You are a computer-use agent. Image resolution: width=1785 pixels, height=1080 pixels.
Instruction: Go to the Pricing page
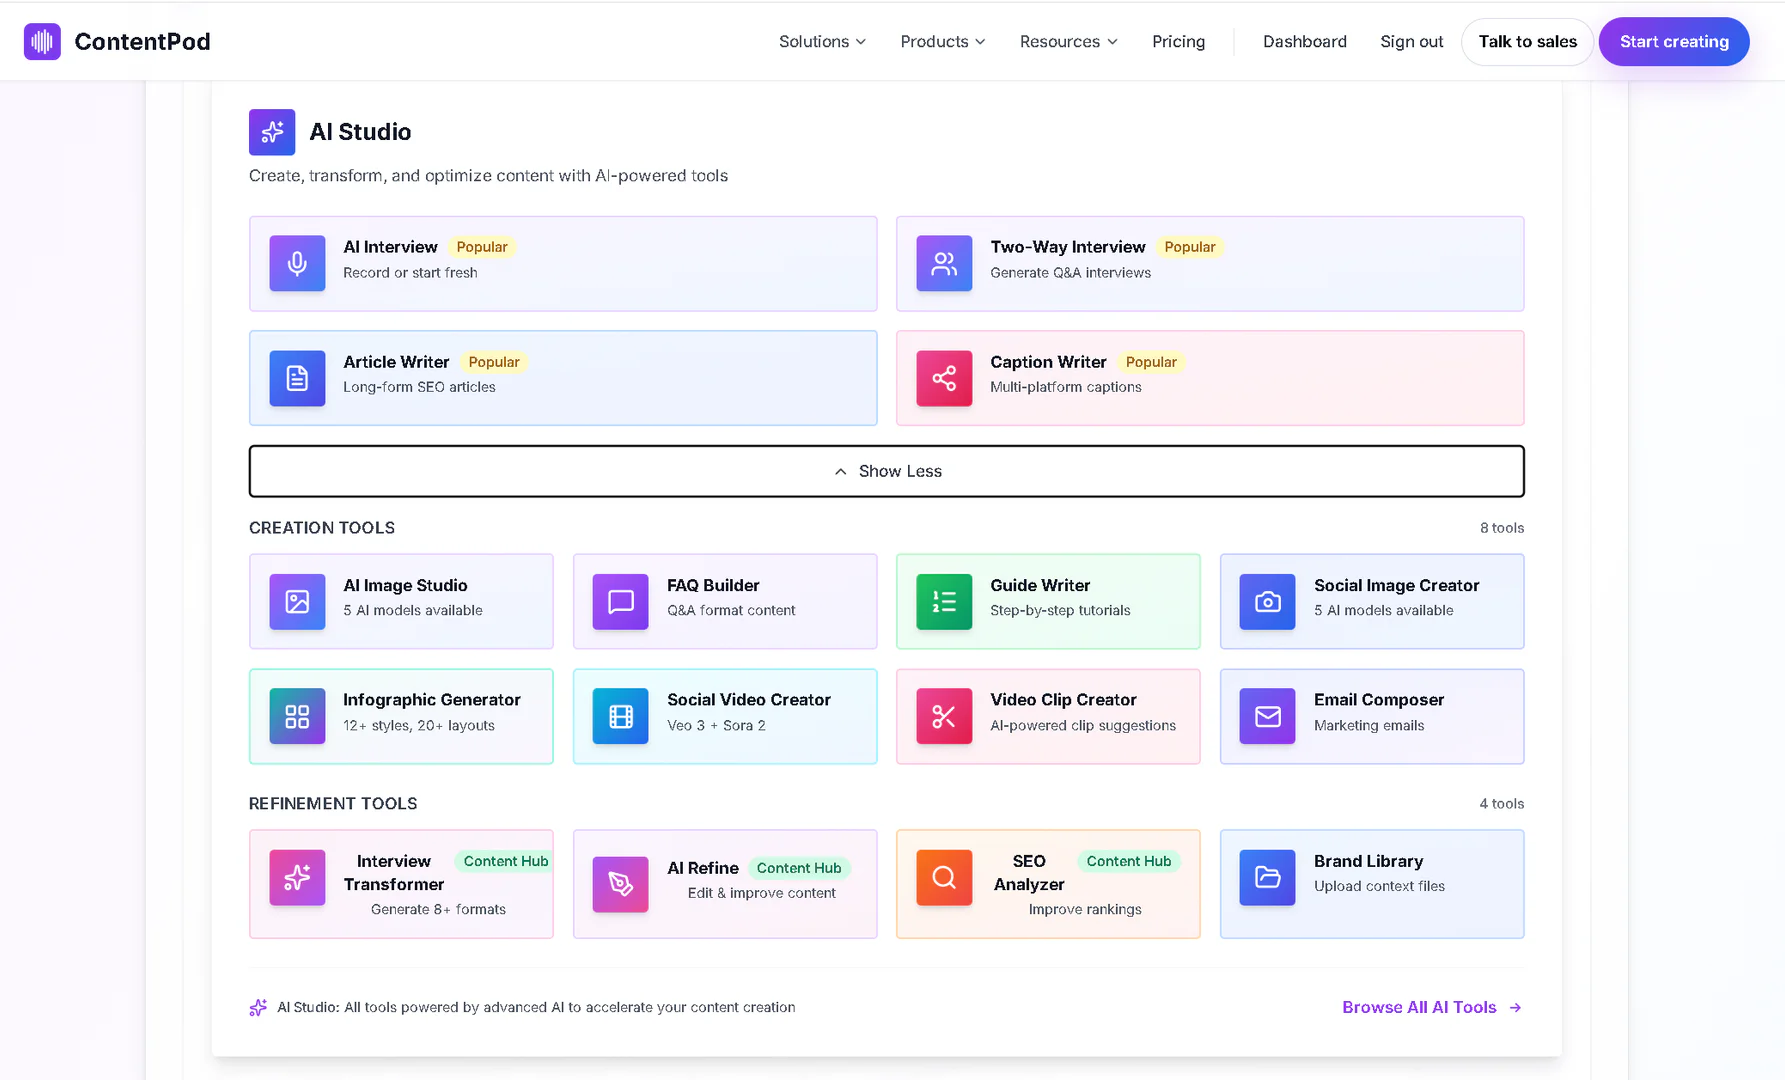click(x=1178, y=42)
